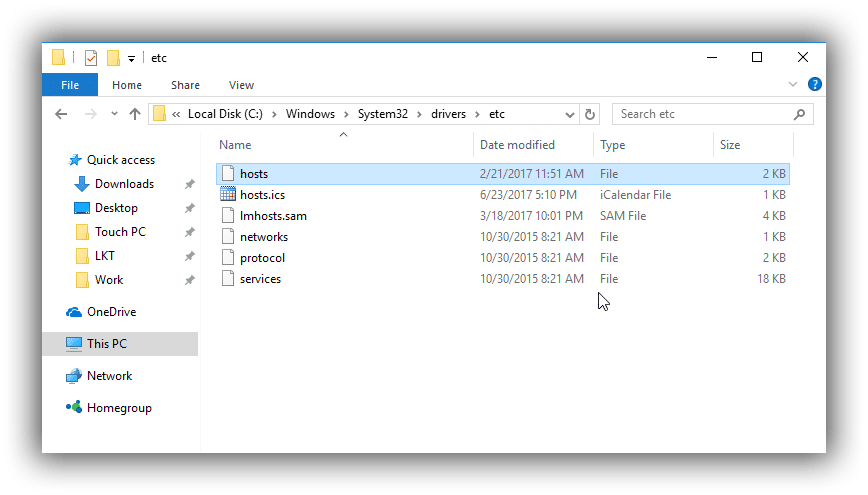
Task: Select the protocol file
Action: (503, 258)
